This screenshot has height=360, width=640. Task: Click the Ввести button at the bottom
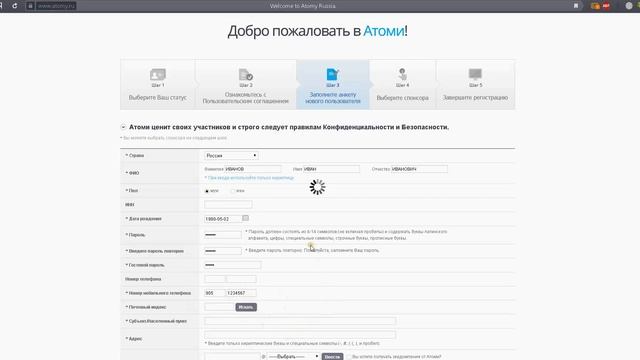click(332, 356)
